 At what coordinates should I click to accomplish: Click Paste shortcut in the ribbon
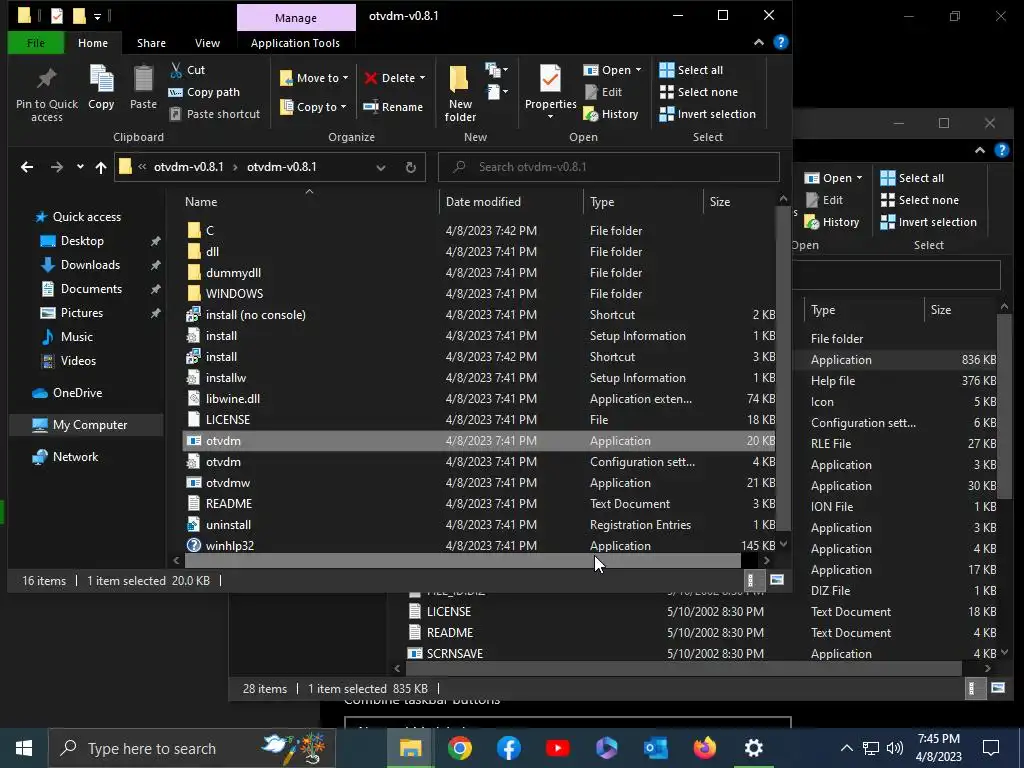(x=215, y=114)
